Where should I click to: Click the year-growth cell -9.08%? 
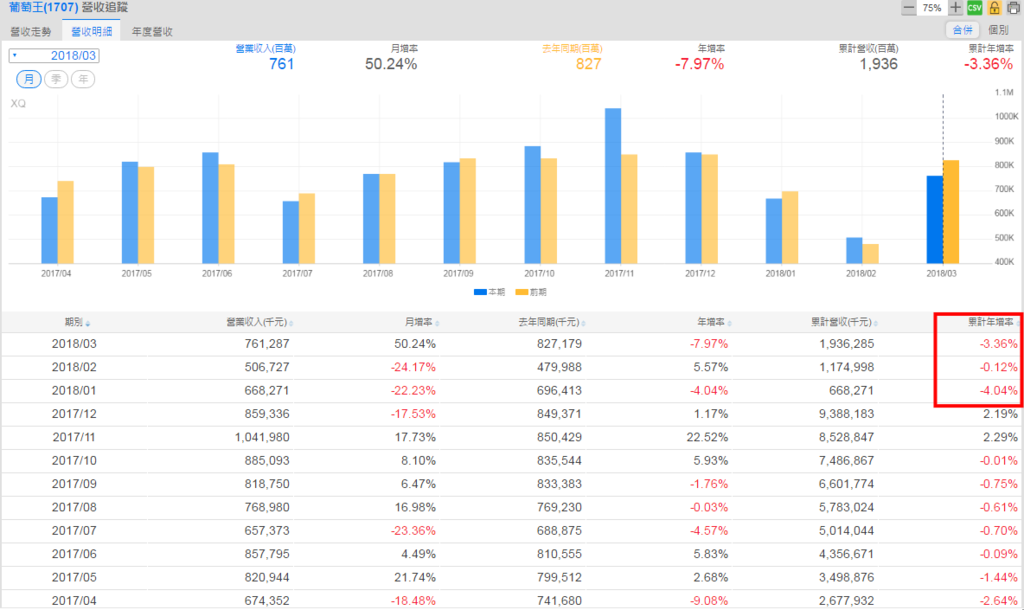[709, 601]
